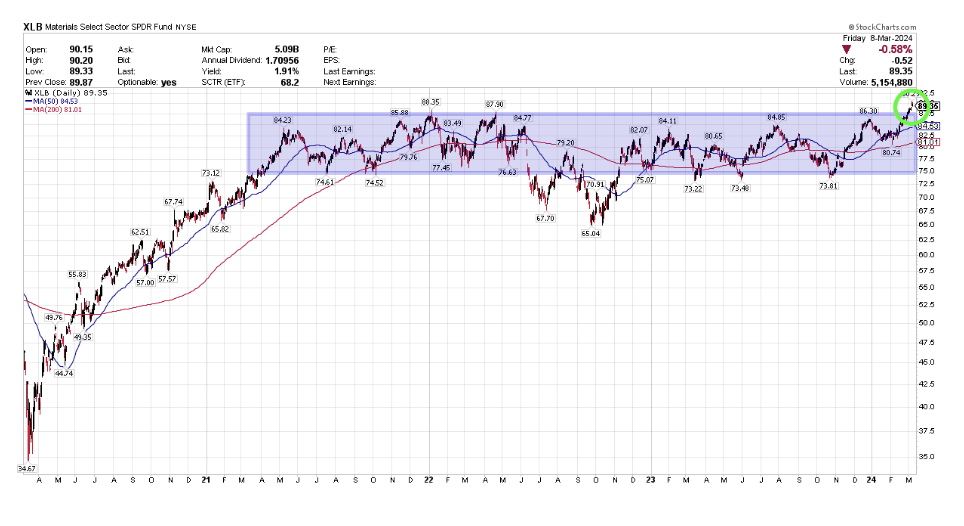Click the 87.90 peak price label
This screenshot has height=526, width=964.
(x=495, y=104)
